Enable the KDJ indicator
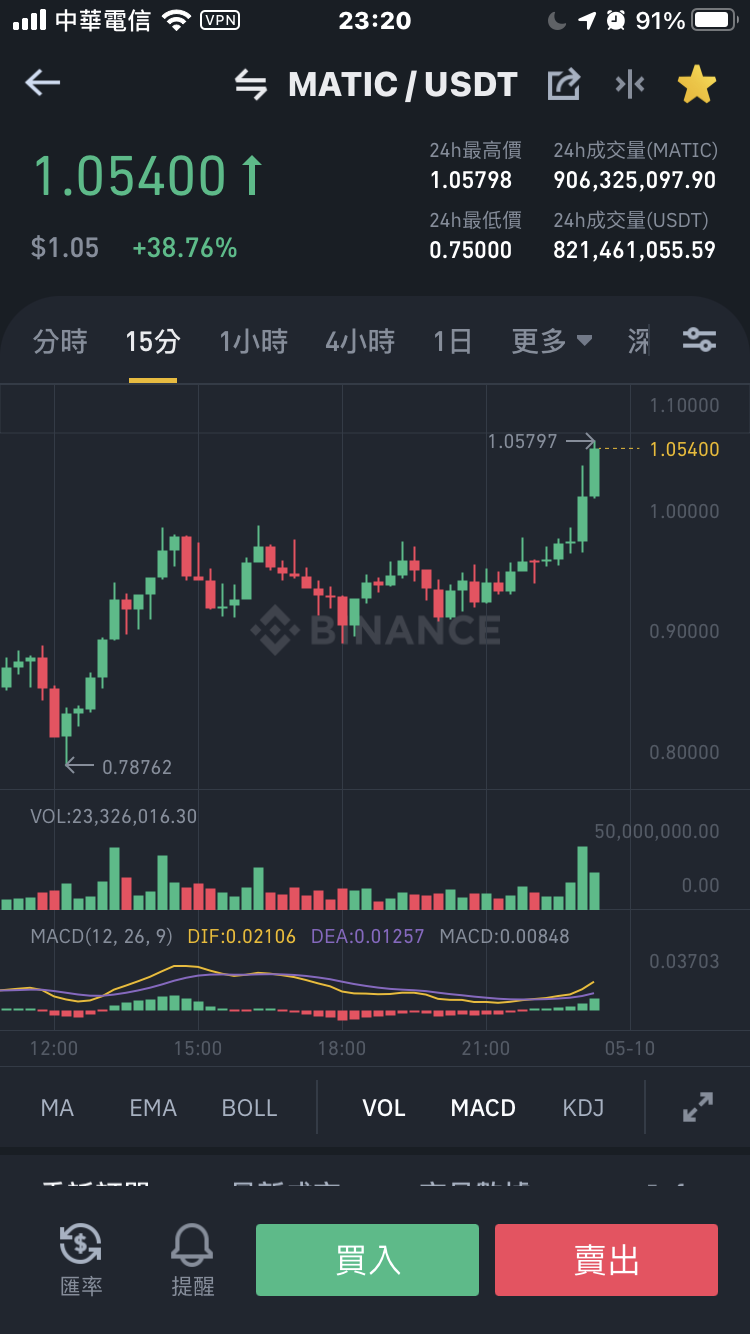The height and width of the screenshot is (1334, 750). click(x=583, y=1108)
